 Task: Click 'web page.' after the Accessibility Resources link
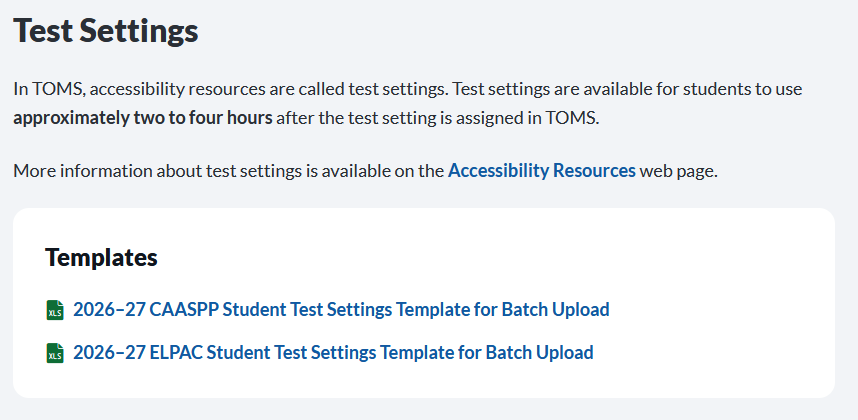(x=679, y=171)
